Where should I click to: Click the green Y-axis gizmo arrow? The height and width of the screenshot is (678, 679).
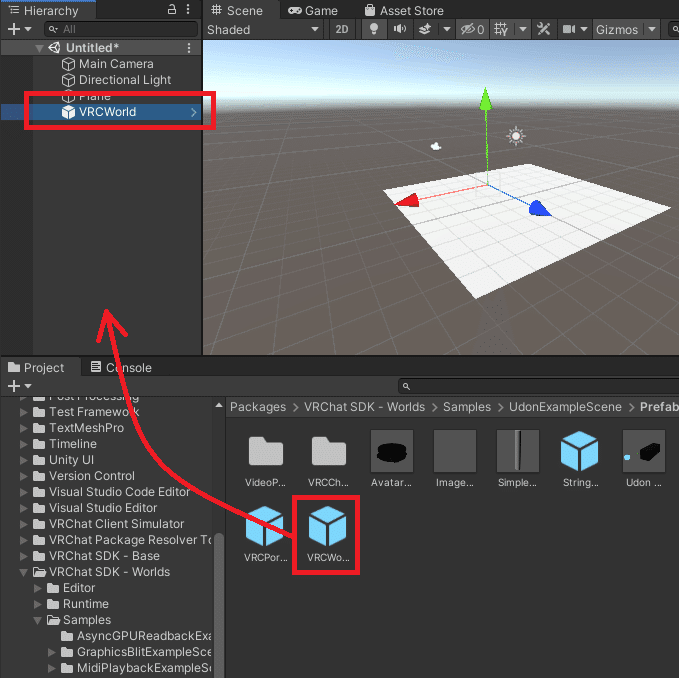[x=485, y=99]
